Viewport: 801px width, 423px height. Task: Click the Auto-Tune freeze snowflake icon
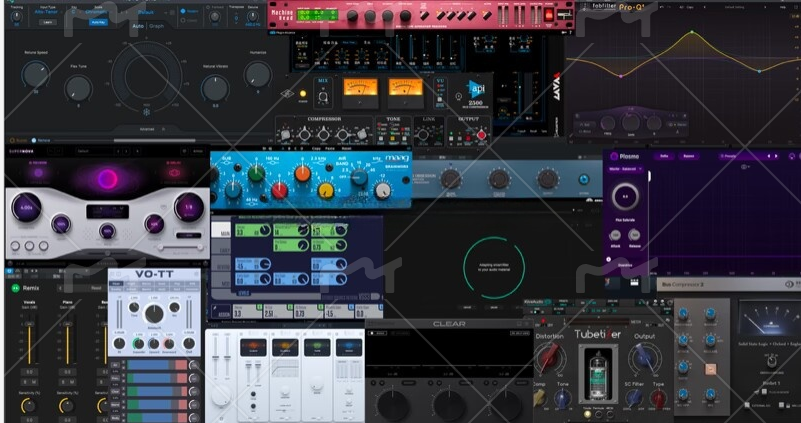pyautogui.click(x=147, y=112)
